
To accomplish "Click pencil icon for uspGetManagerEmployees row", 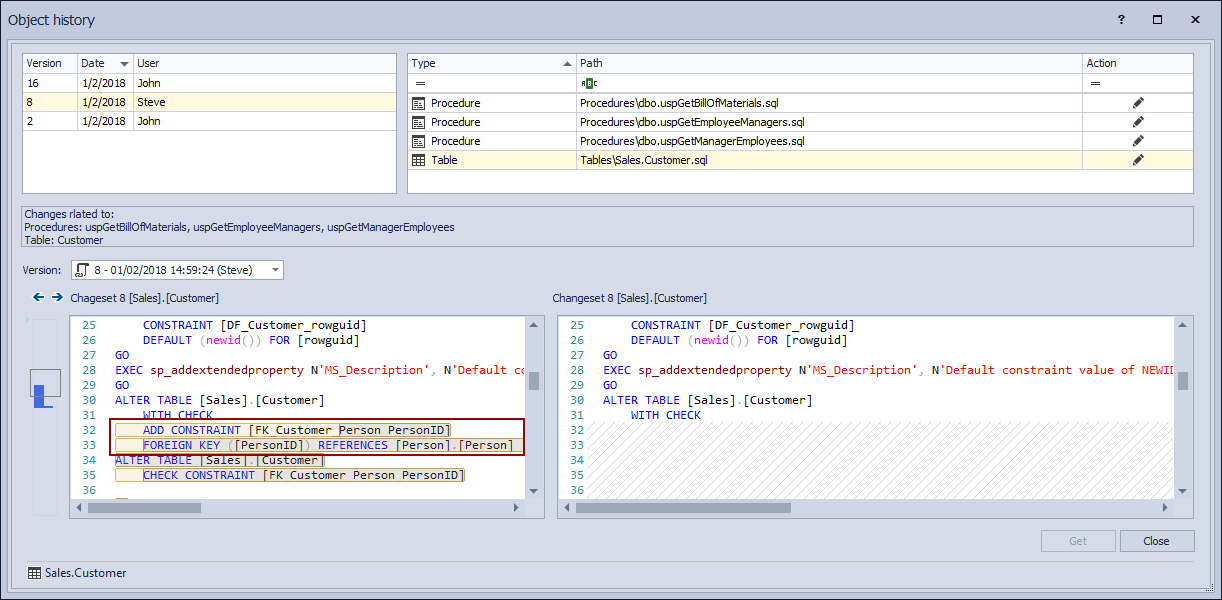I will [x=1137, y=141].
